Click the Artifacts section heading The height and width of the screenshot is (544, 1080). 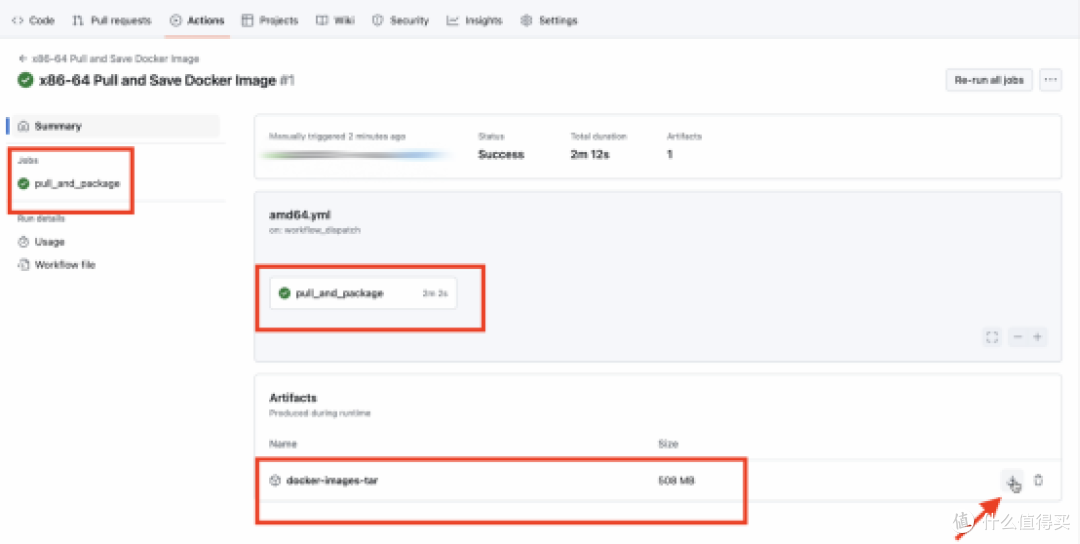[293, 398]
